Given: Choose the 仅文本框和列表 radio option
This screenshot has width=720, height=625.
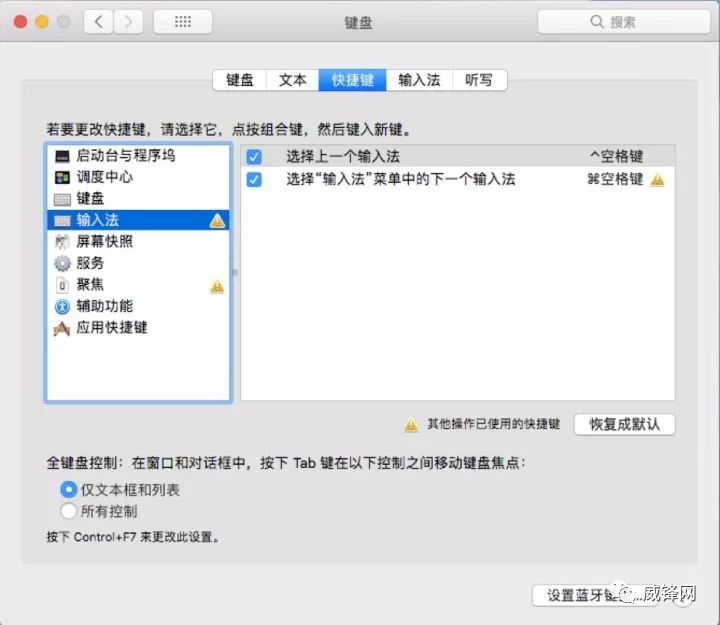Looking at the screenshot, I should pyautogui.click(x=69, y=490).
